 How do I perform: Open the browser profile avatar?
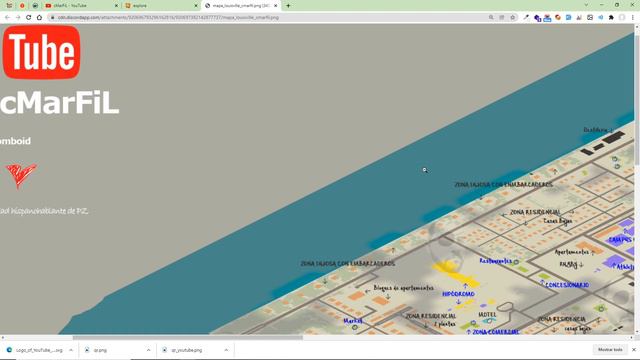click(622, 18)
